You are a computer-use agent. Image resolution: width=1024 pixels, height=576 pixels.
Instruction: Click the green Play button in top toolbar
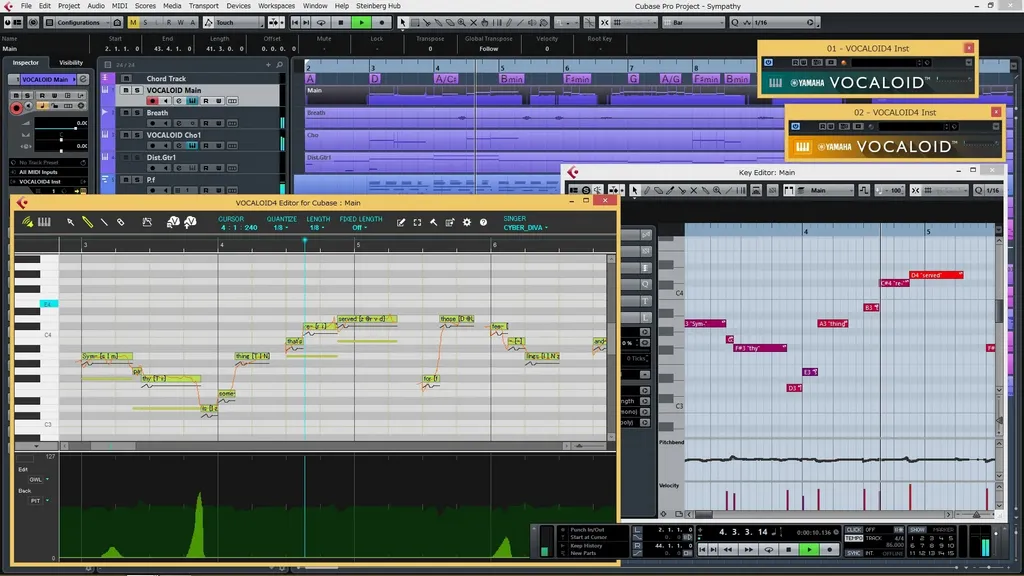[361, 23]
